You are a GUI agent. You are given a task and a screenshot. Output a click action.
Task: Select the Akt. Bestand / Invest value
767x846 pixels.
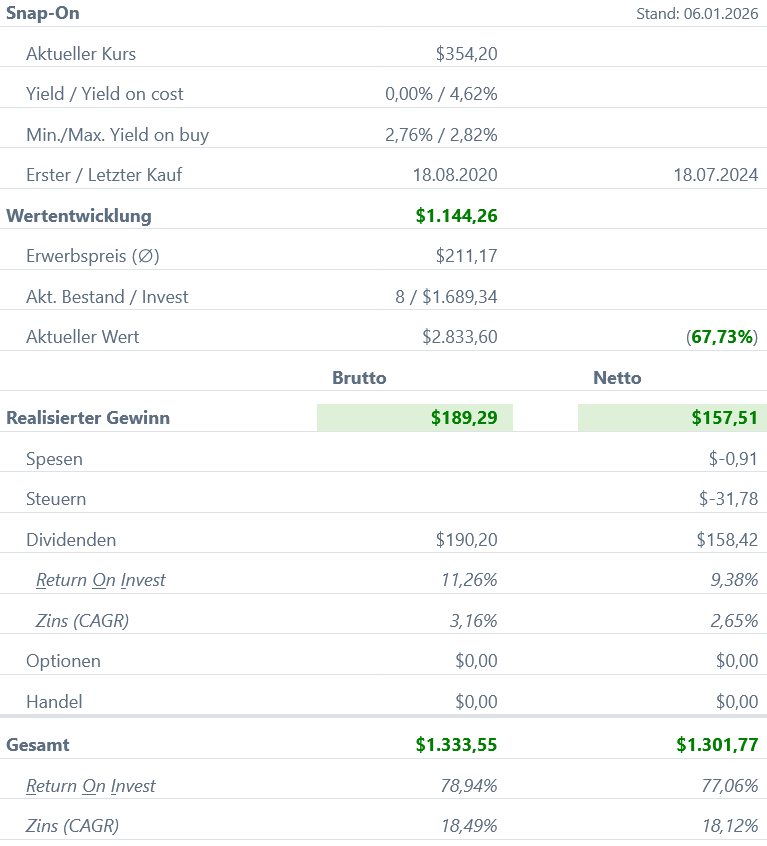(x=446, y=297)
